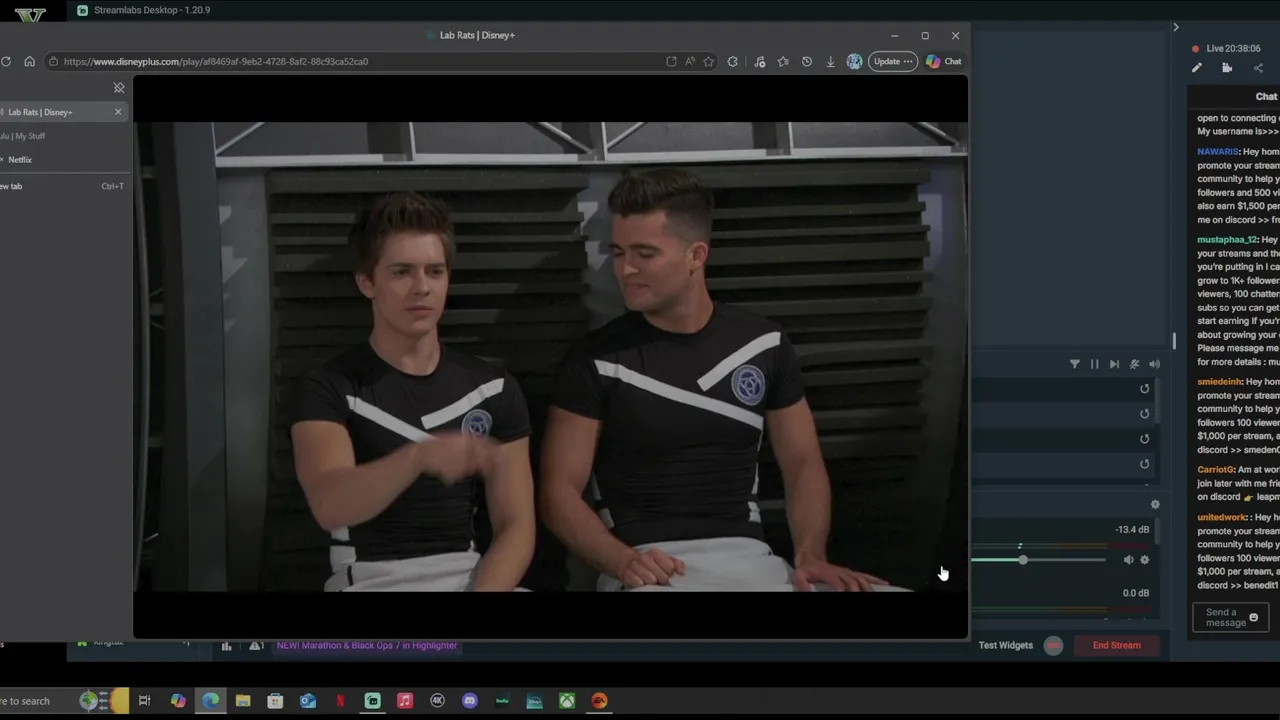Click the Windows taskbar search box
The image size is (1280, 720).
tap(64, 701)
